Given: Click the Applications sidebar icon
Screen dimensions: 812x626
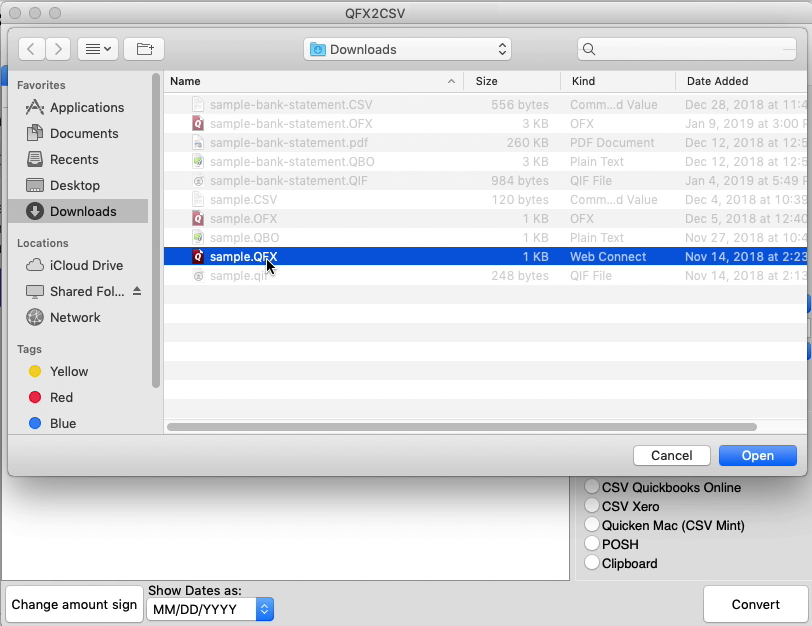Looking at the screenshot, I should point(35,107).
